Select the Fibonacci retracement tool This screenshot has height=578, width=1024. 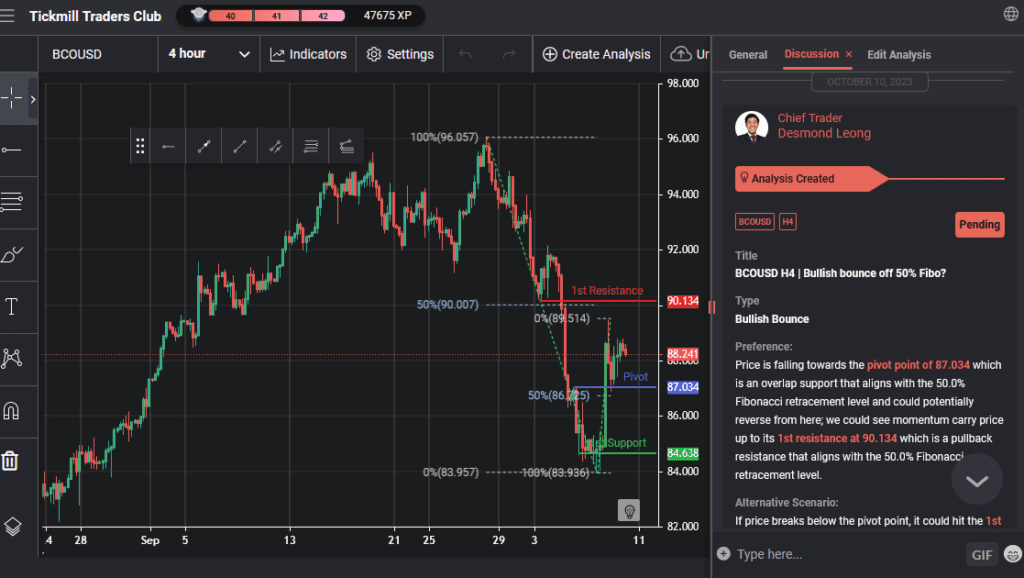(14, 202)
